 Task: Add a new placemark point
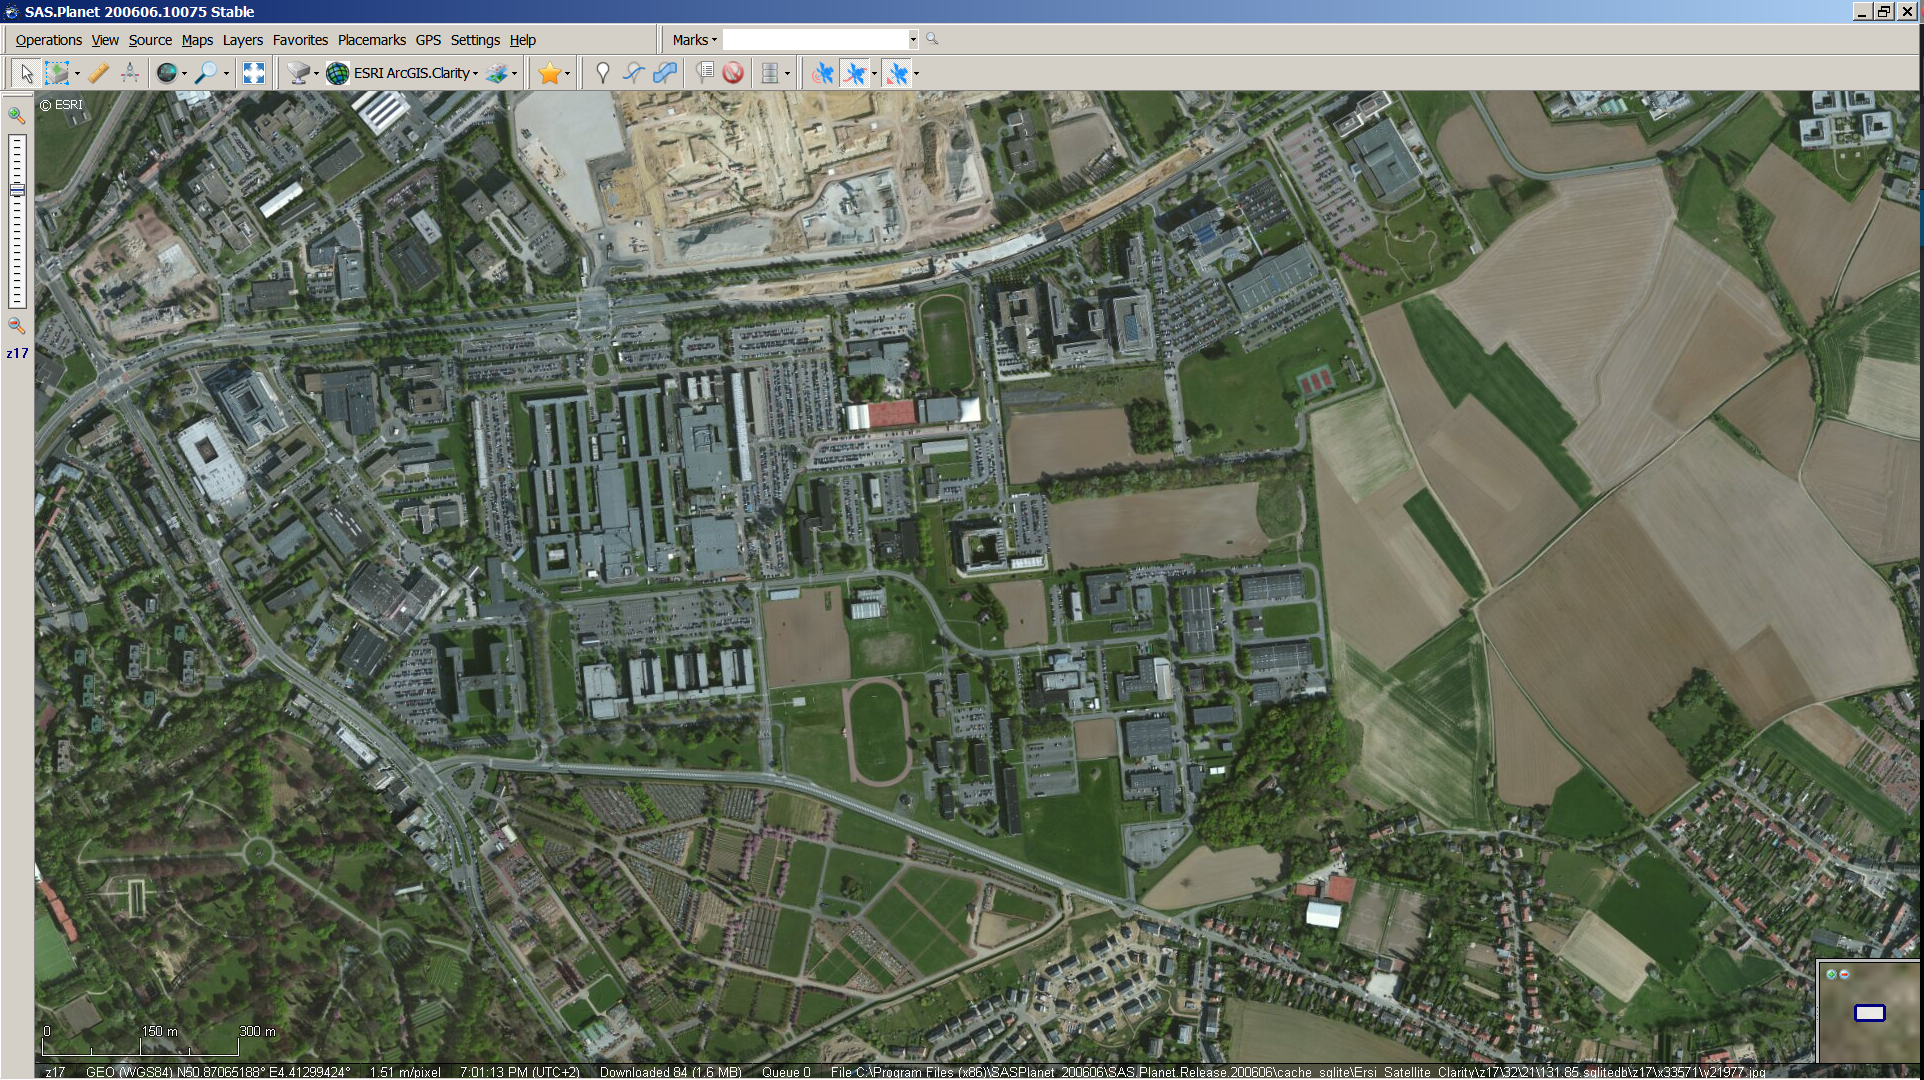coord(602,72)
